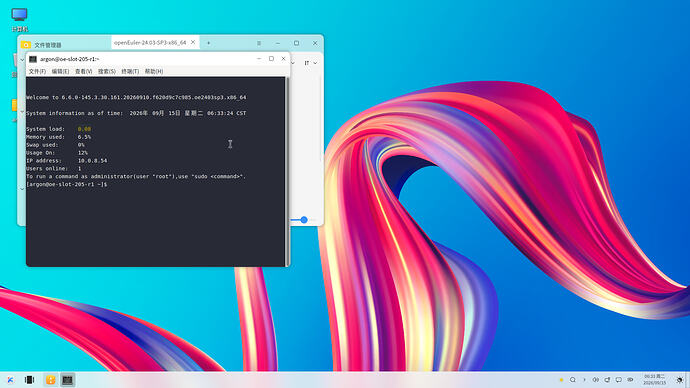690x388 pixels.
Task: Open the 编辑(E) menu in terminal
Action: click(x=60, y=71)
